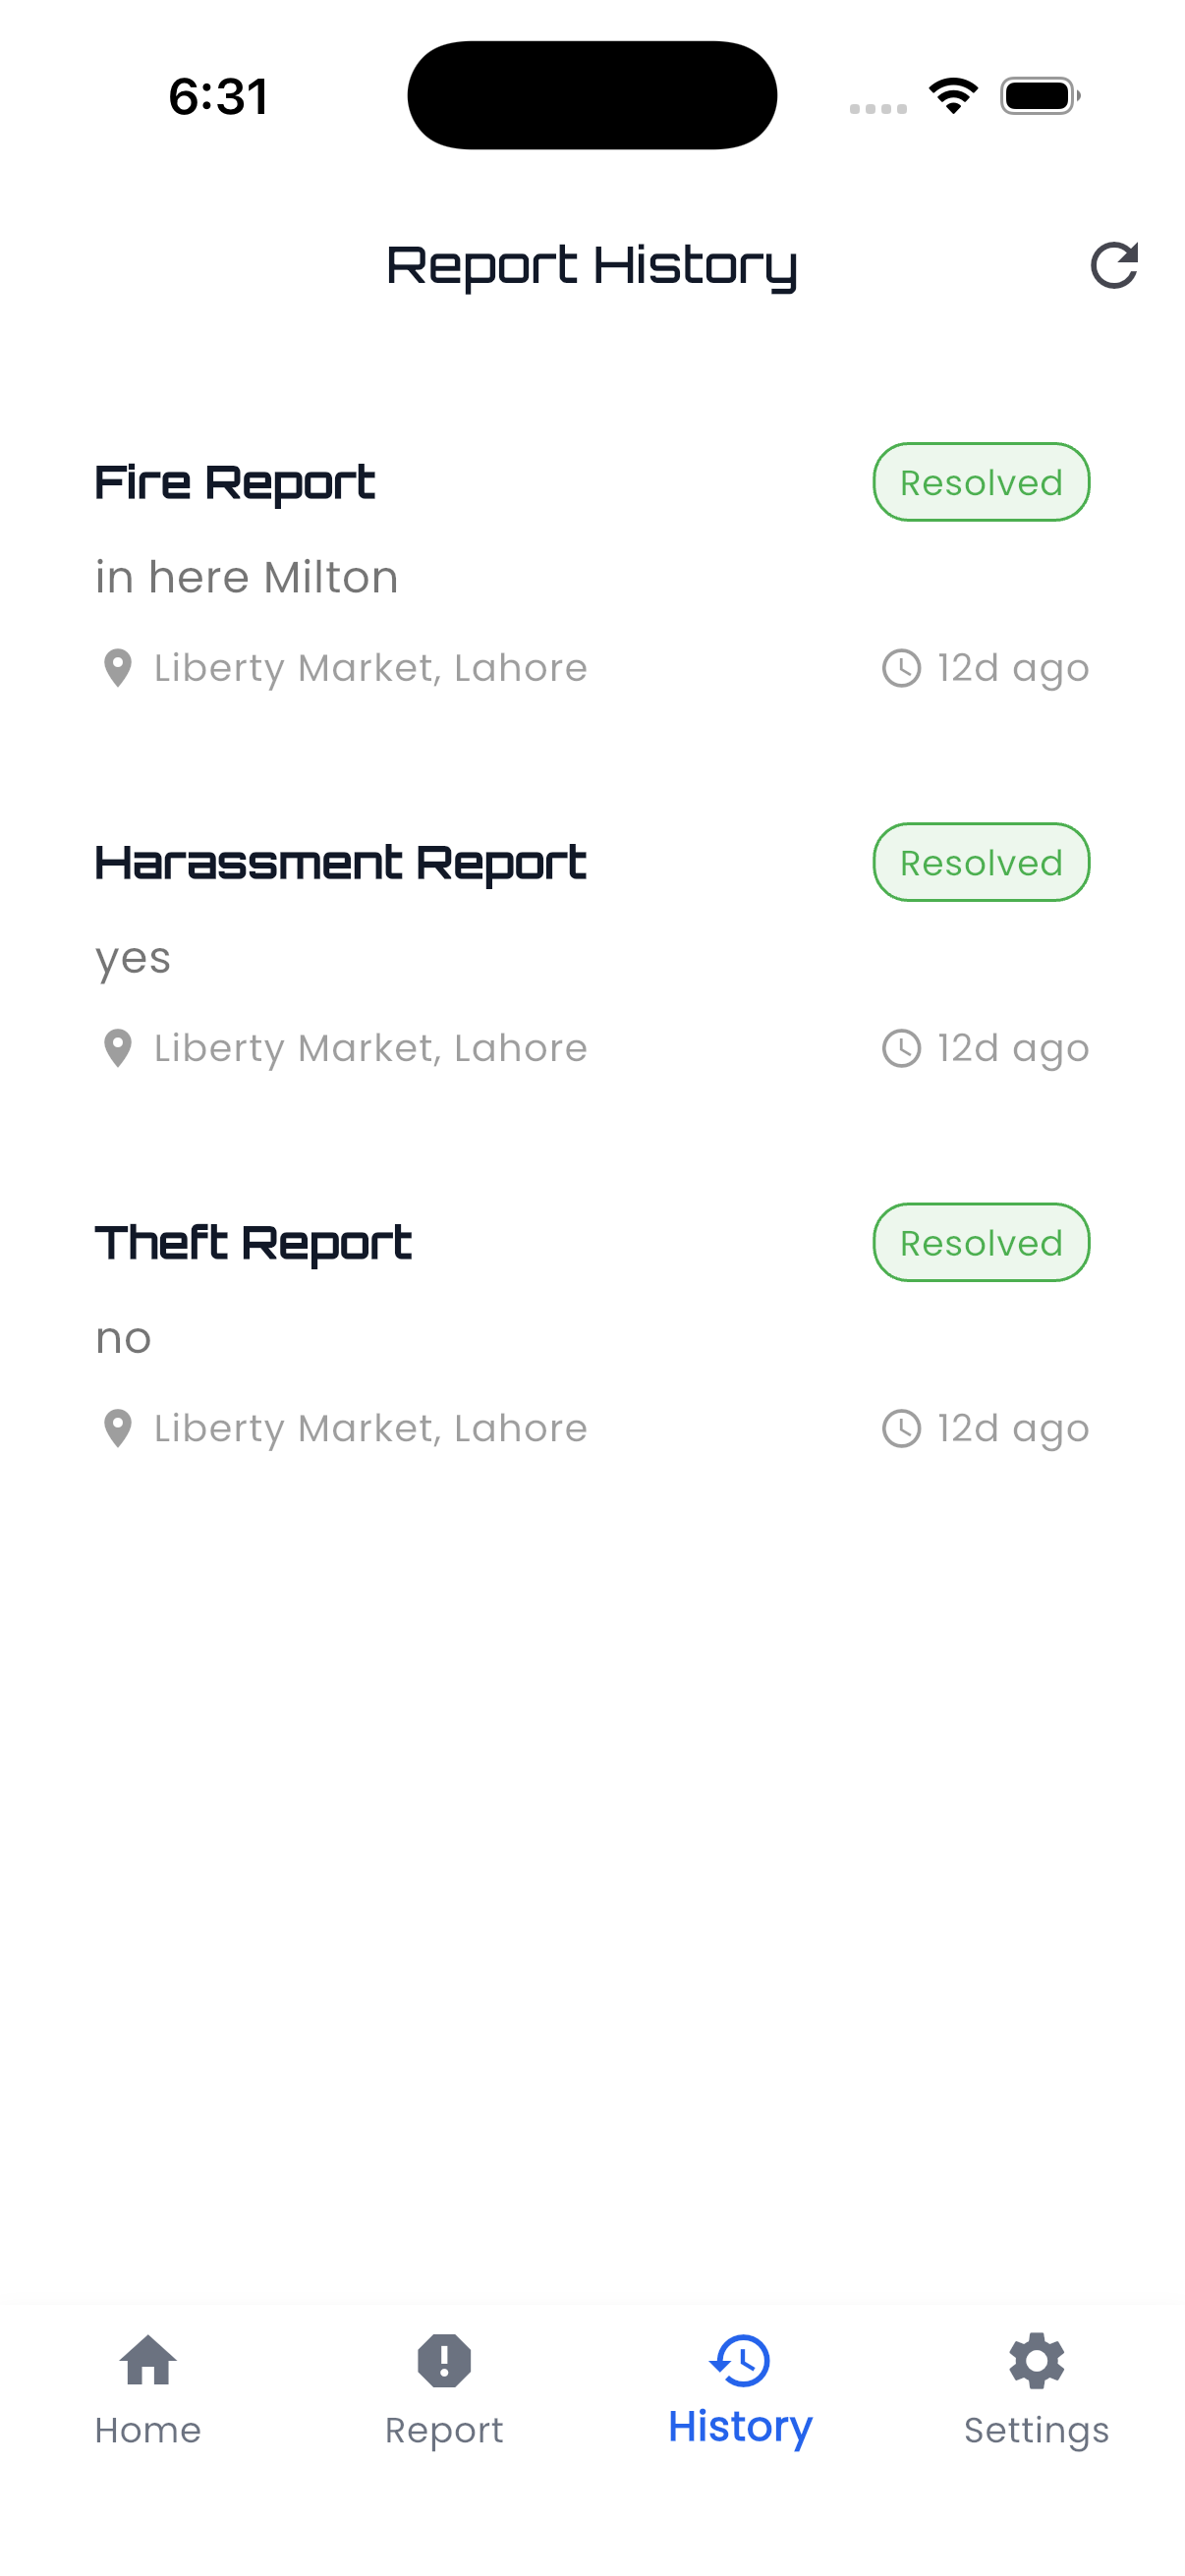Screen dimensions: 1185x2576
Task: Tap the clock icon on Theft Report
Action: [901, 1428]
